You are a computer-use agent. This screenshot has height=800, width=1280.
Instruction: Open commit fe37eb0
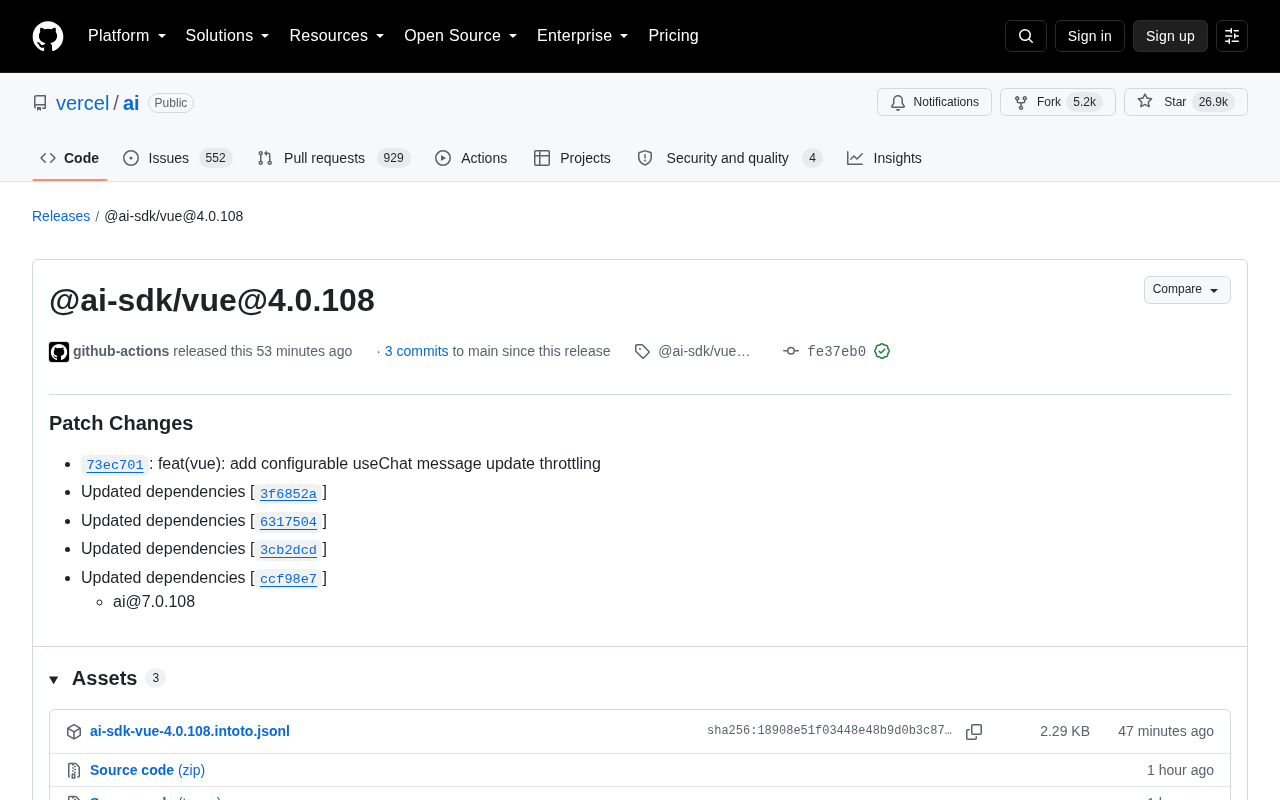coord(836,352)
